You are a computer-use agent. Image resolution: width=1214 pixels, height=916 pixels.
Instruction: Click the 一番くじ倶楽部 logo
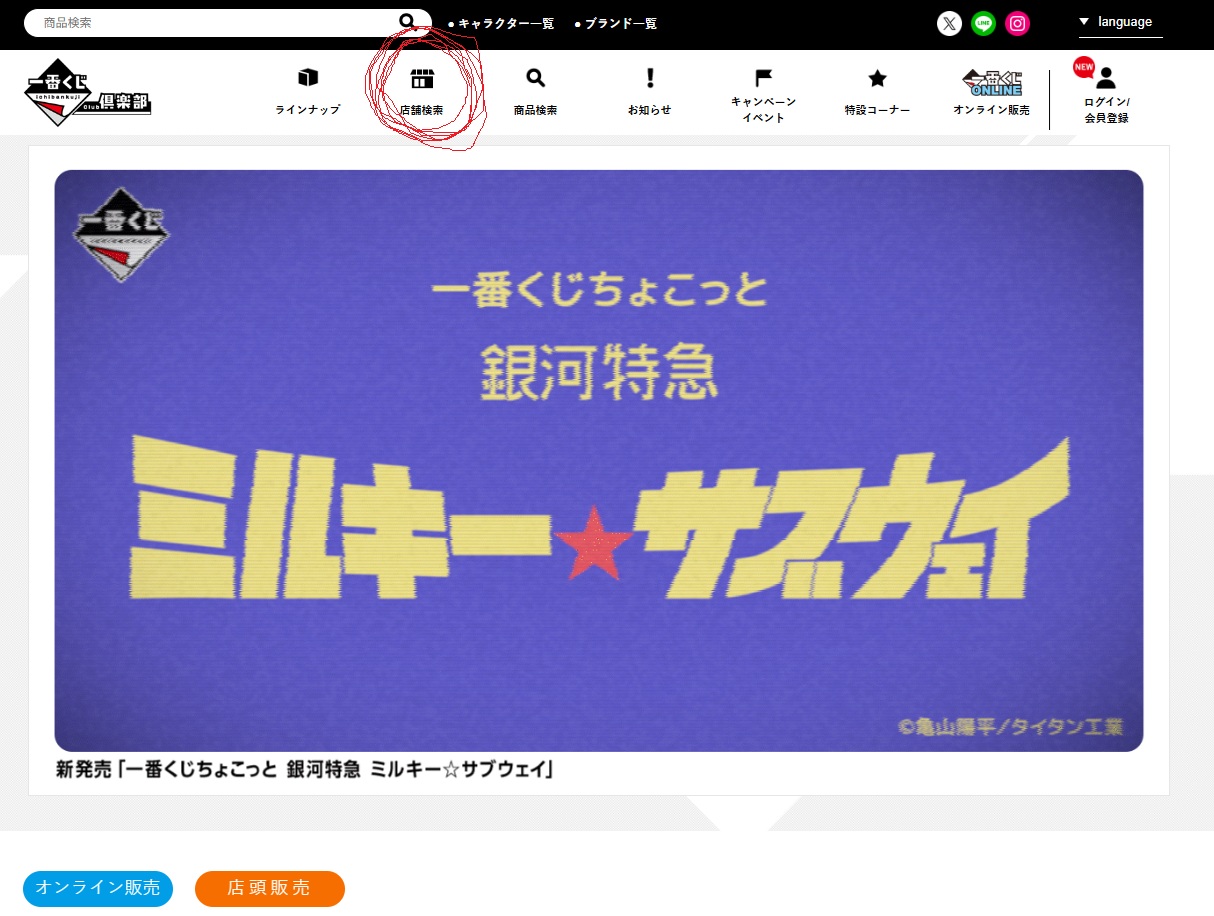[x=87, y=93]
